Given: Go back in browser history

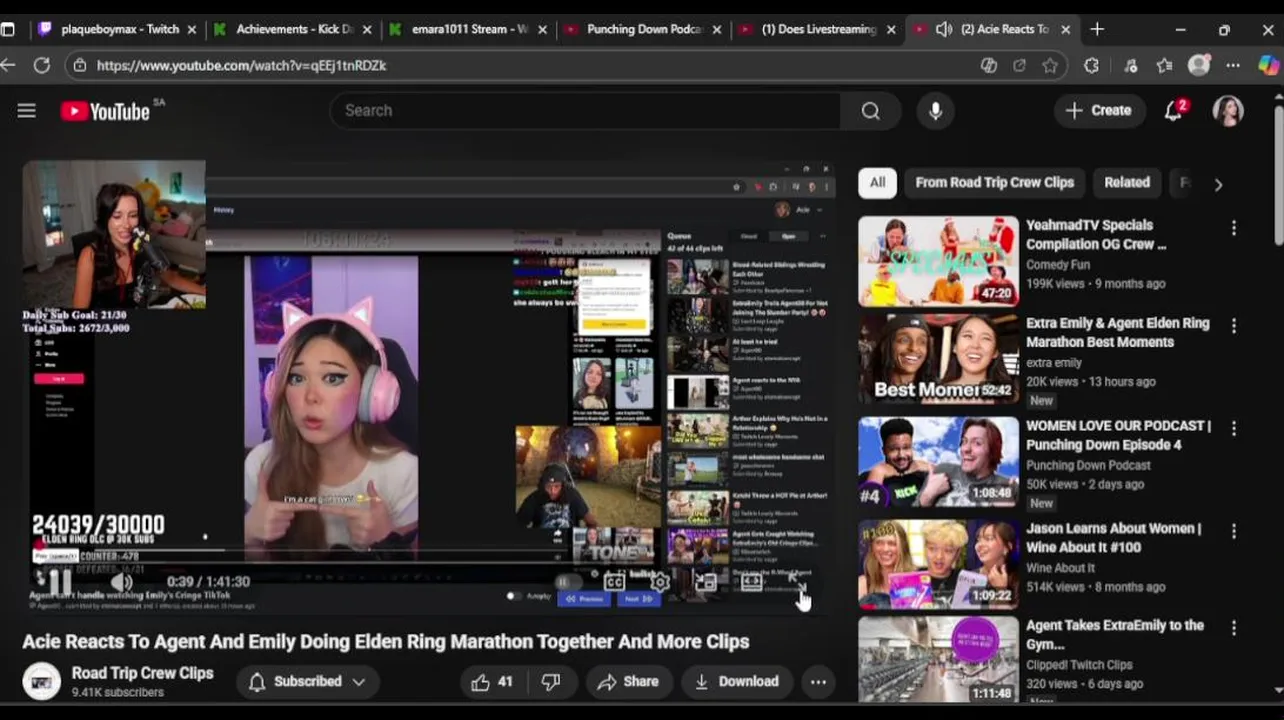Looking at the screenshot, I should click(8, 65).
